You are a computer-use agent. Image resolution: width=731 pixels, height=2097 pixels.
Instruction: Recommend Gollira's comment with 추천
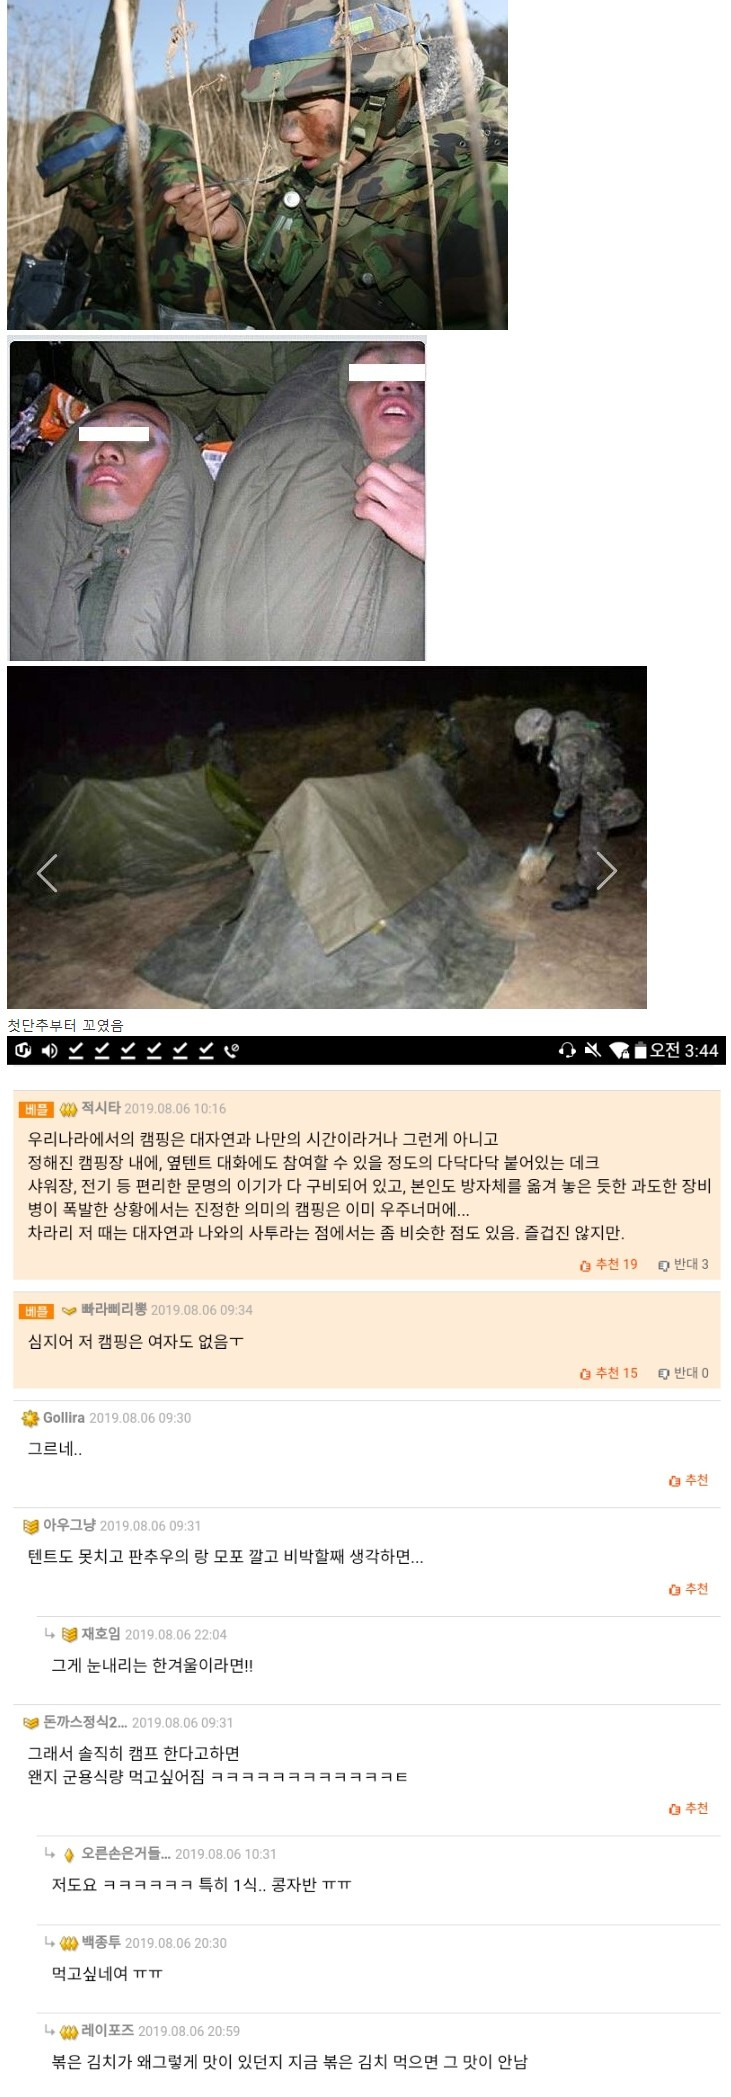[x=688, y=1480]
